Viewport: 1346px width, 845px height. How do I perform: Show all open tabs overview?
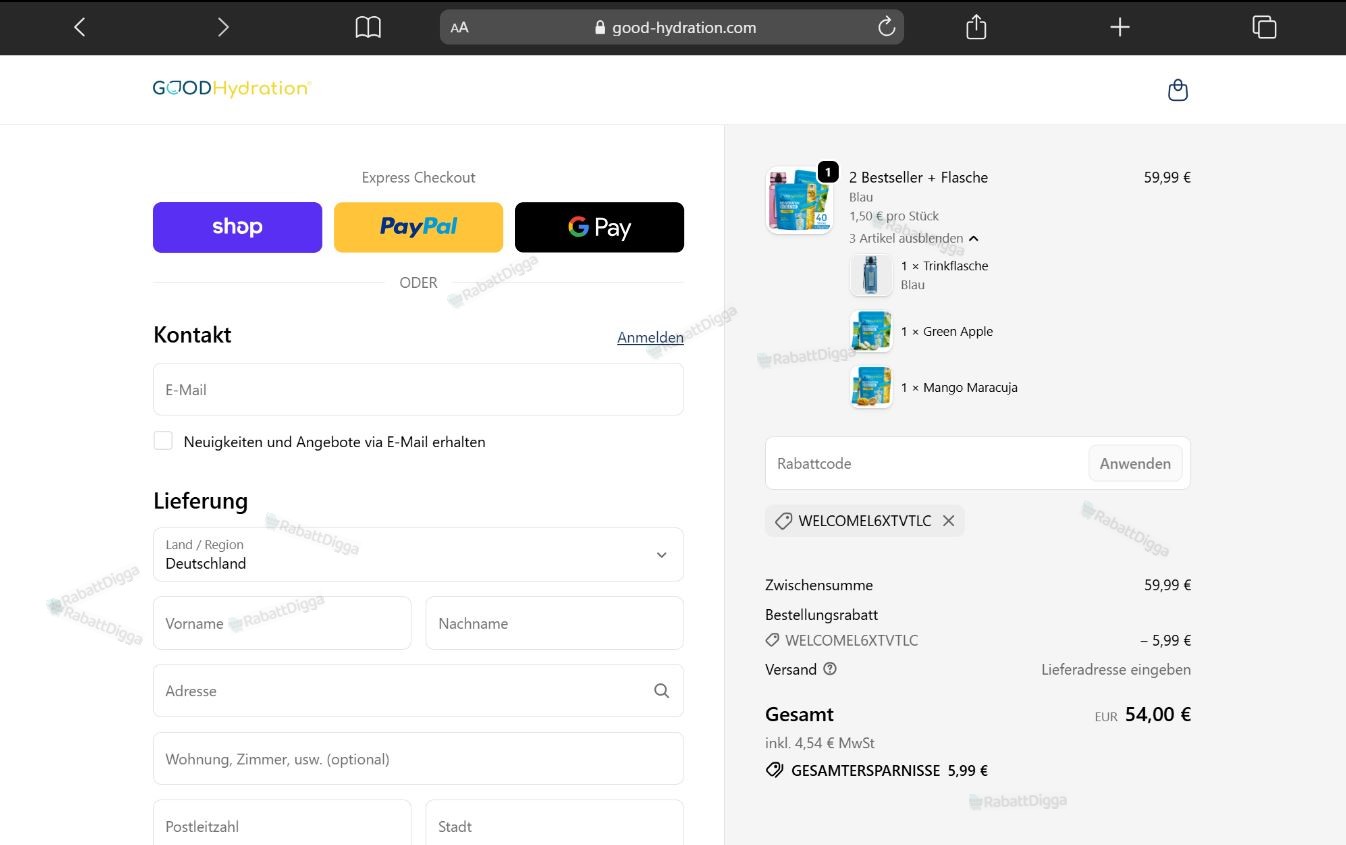tap(1264, 27)
